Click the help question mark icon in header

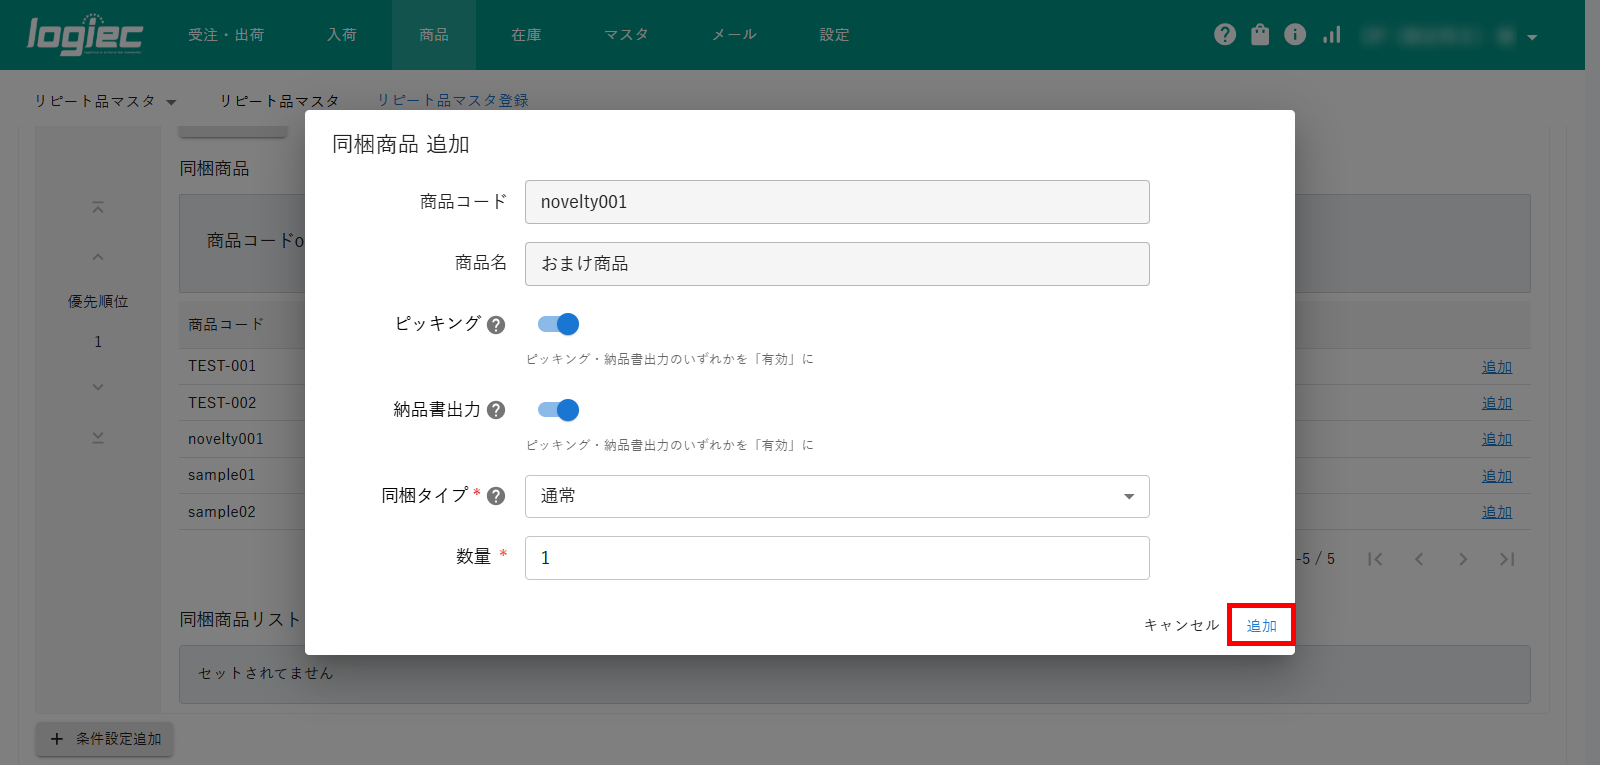pyautogui.click(x=1225, y=35)
